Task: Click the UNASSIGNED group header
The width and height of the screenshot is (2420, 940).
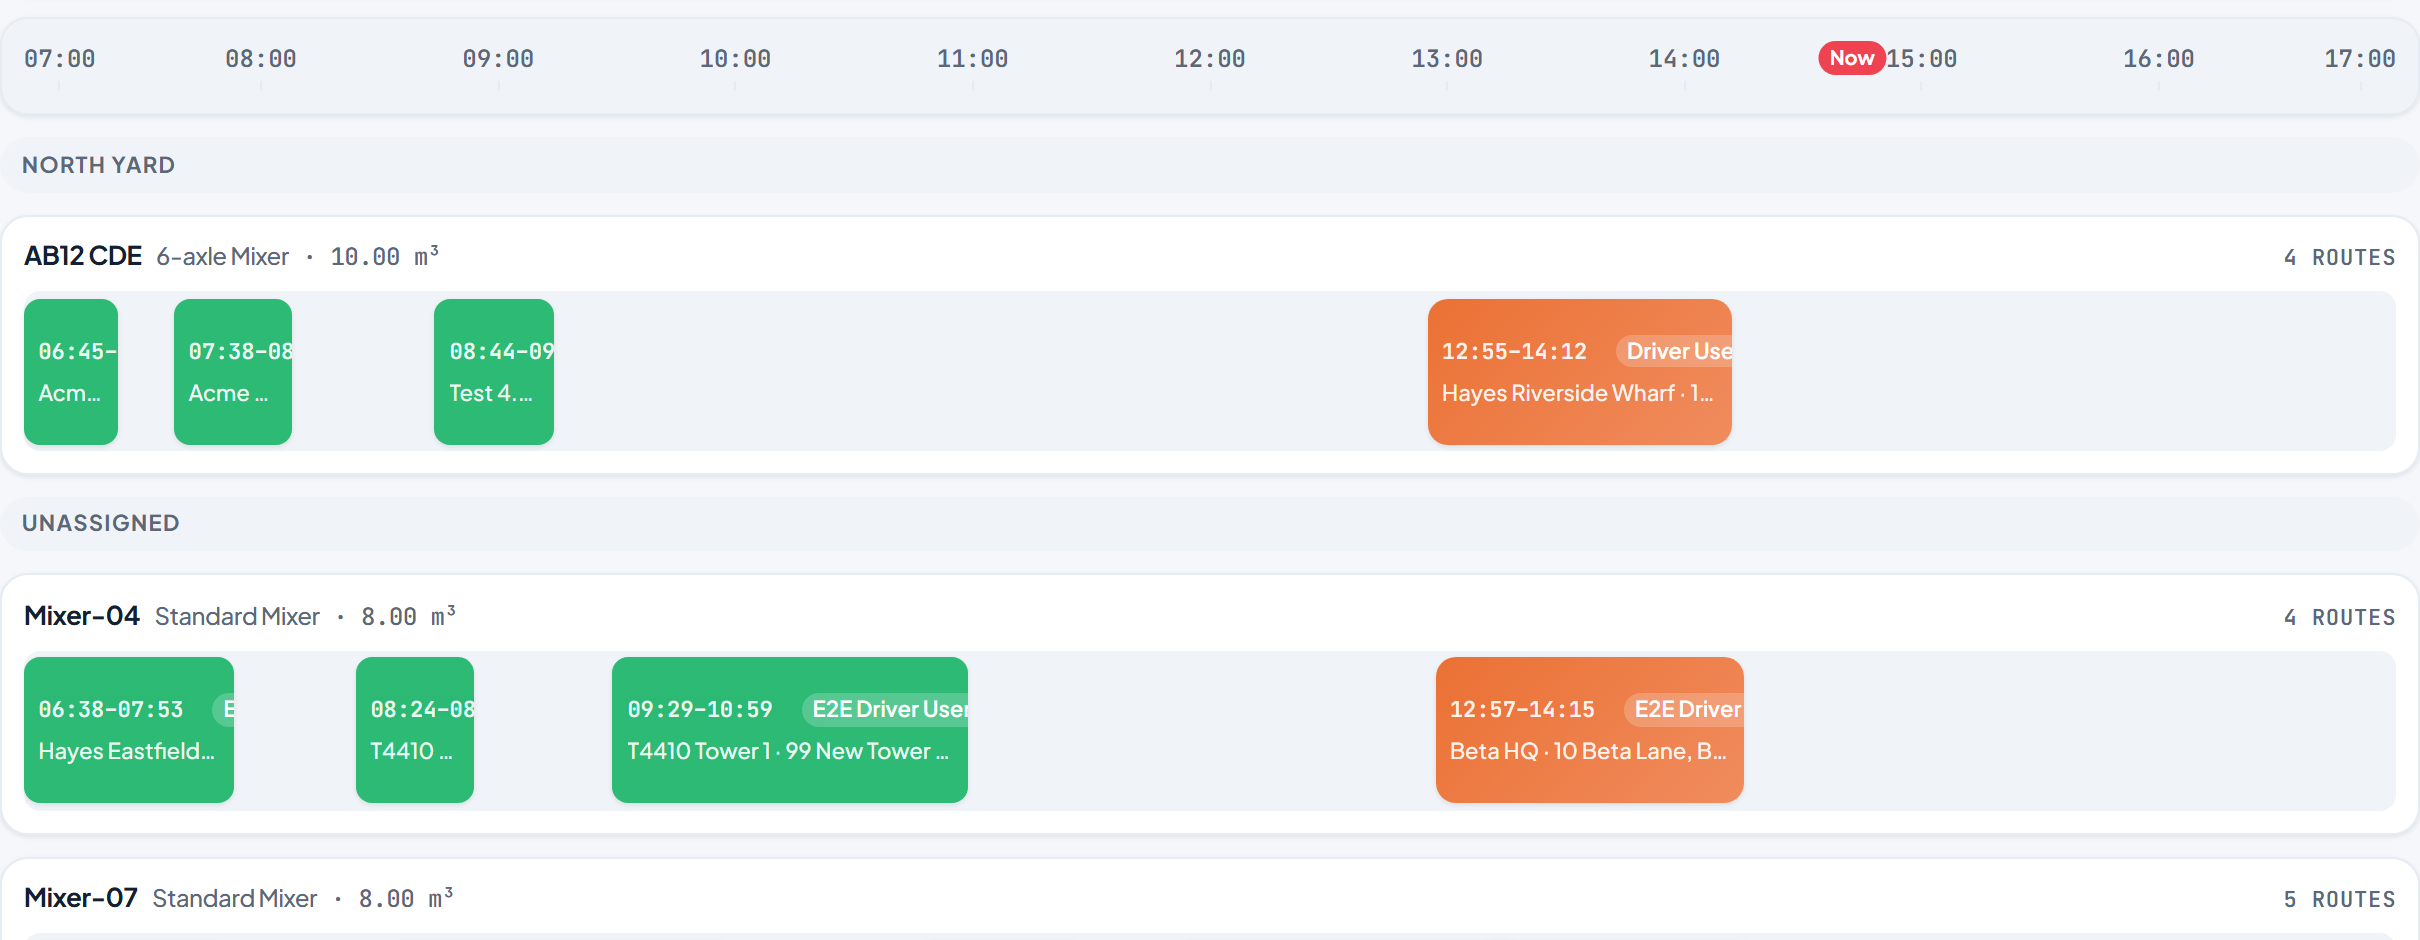Action: pyautogui.click(x=1210, y=523)
